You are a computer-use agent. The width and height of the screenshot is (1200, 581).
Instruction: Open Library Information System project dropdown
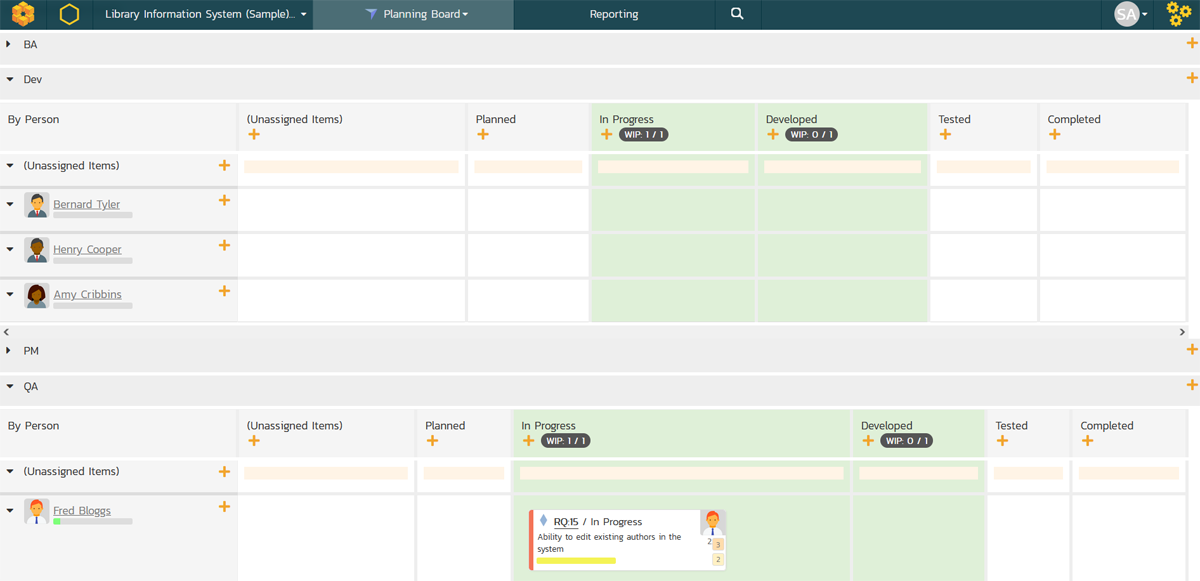[x=207, y=14]
